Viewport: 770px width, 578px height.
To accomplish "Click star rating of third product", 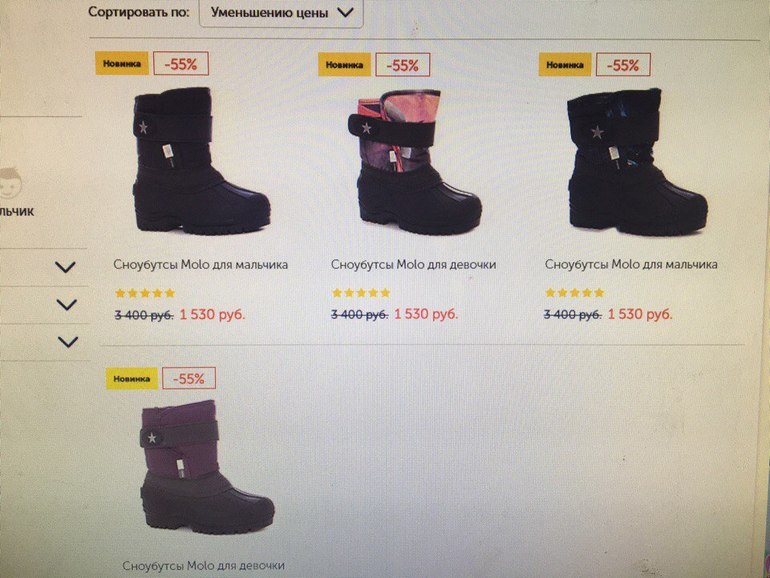I will click(575, 293).
